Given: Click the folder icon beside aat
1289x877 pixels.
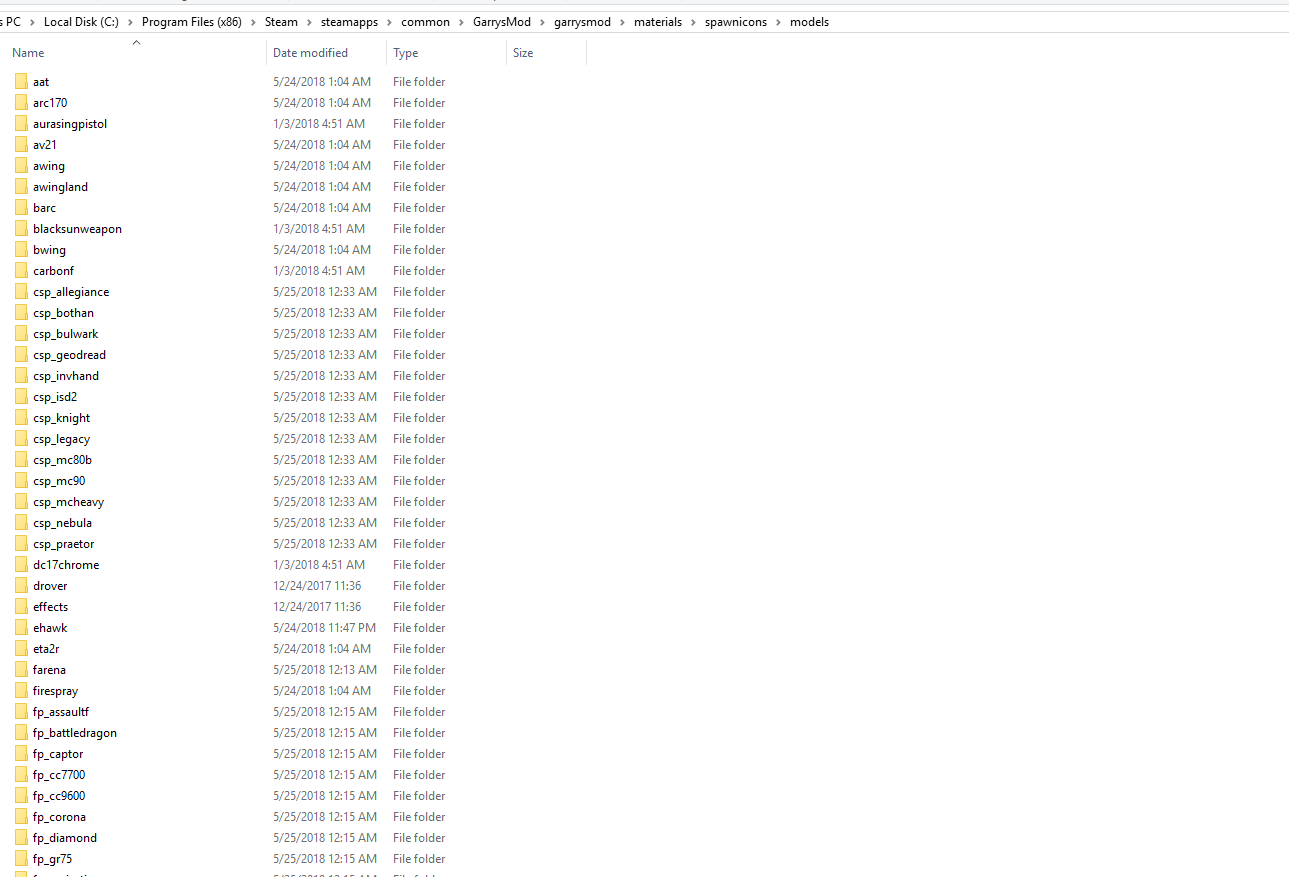Looking at the screenshot, I should point(22,82).
